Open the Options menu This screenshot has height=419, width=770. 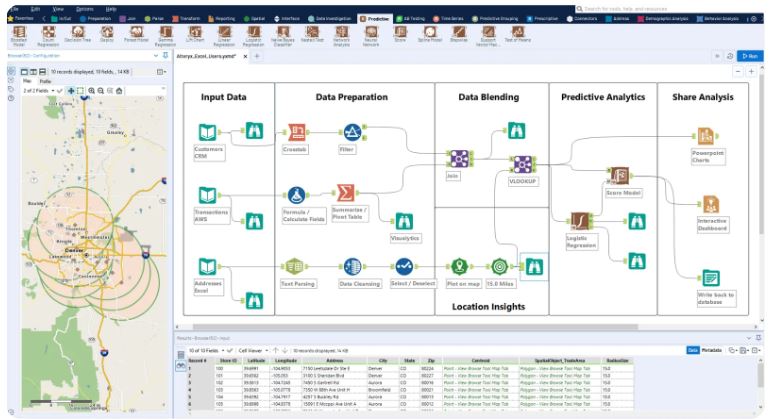coord(84,9)
